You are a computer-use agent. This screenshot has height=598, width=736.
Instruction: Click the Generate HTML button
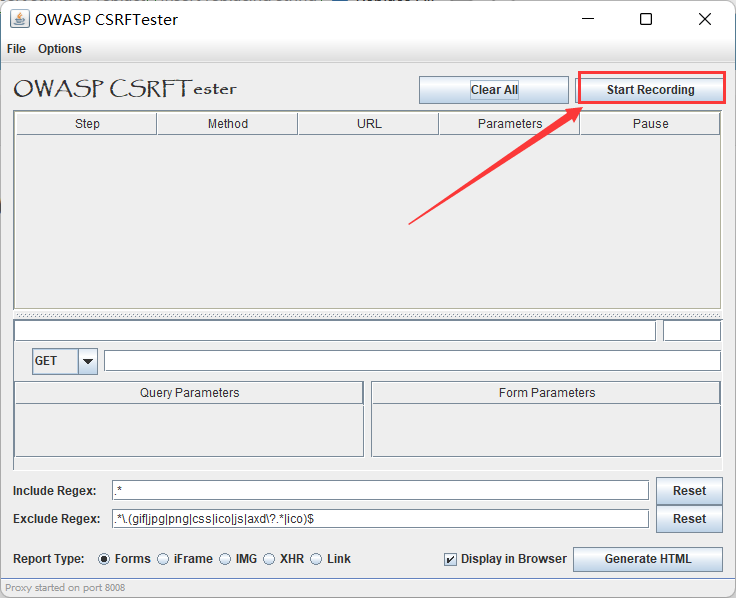pos(648,559)
